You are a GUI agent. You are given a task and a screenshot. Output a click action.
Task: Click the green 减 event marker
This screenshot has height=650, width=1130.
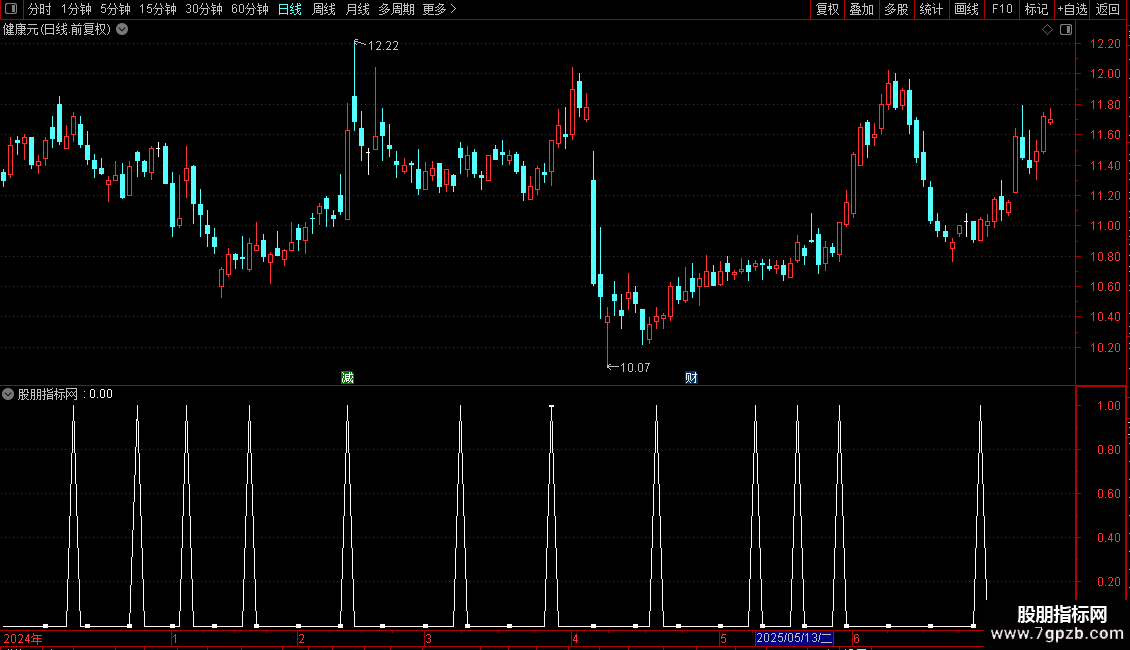(x=347, y=378)
